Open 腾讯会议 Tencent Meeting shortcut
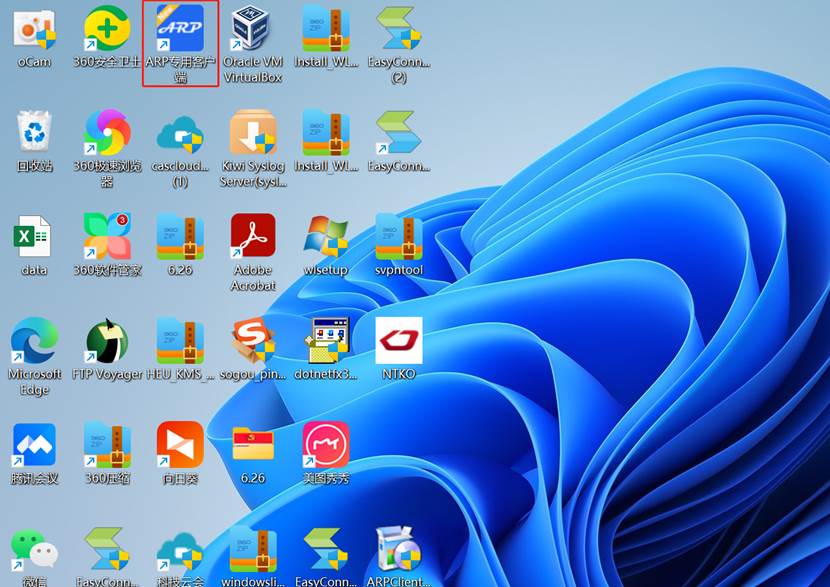This screenshot has width=830, height=587. click(34, 446)
